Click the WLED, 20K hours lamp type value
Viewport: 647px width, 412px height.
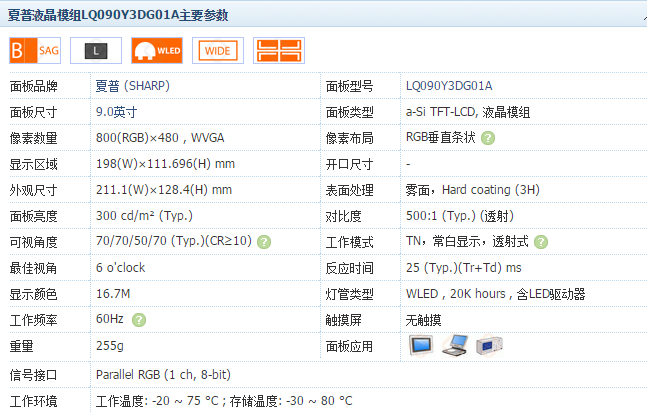[495, 294]
